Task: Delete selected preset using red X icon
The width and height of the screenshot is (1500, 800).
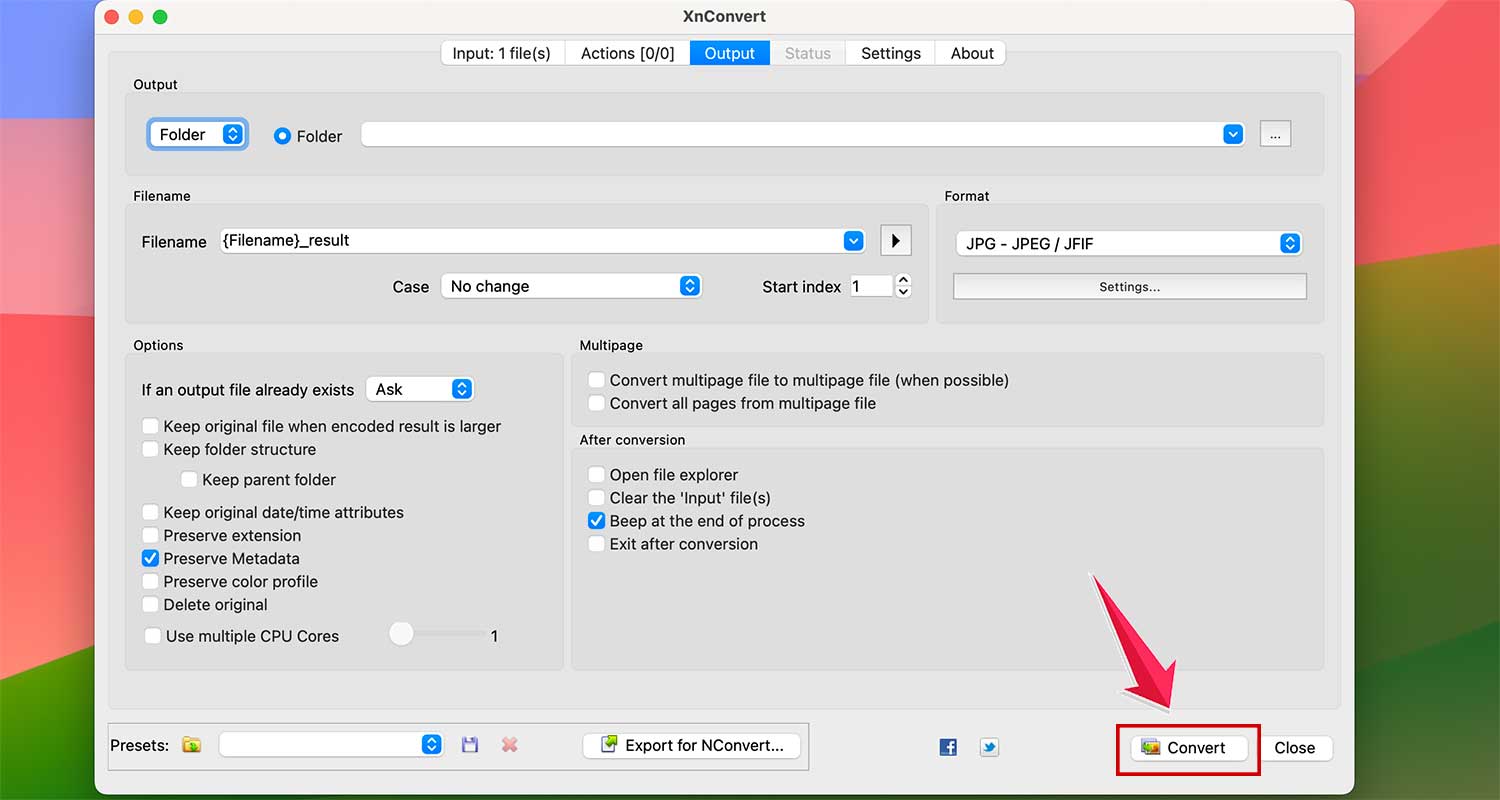Action: click(x=509, y=744)
